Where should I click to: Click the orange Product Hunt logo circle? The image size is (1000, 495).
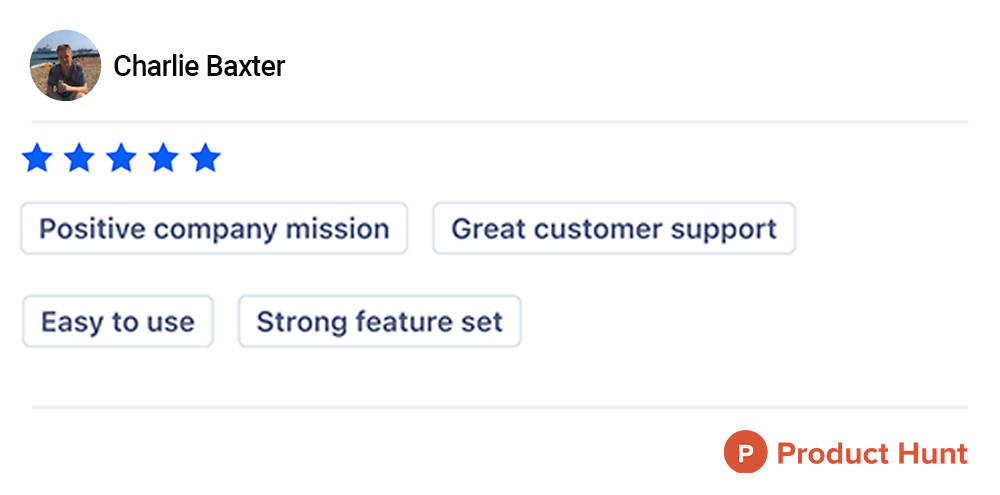[745, 452]
